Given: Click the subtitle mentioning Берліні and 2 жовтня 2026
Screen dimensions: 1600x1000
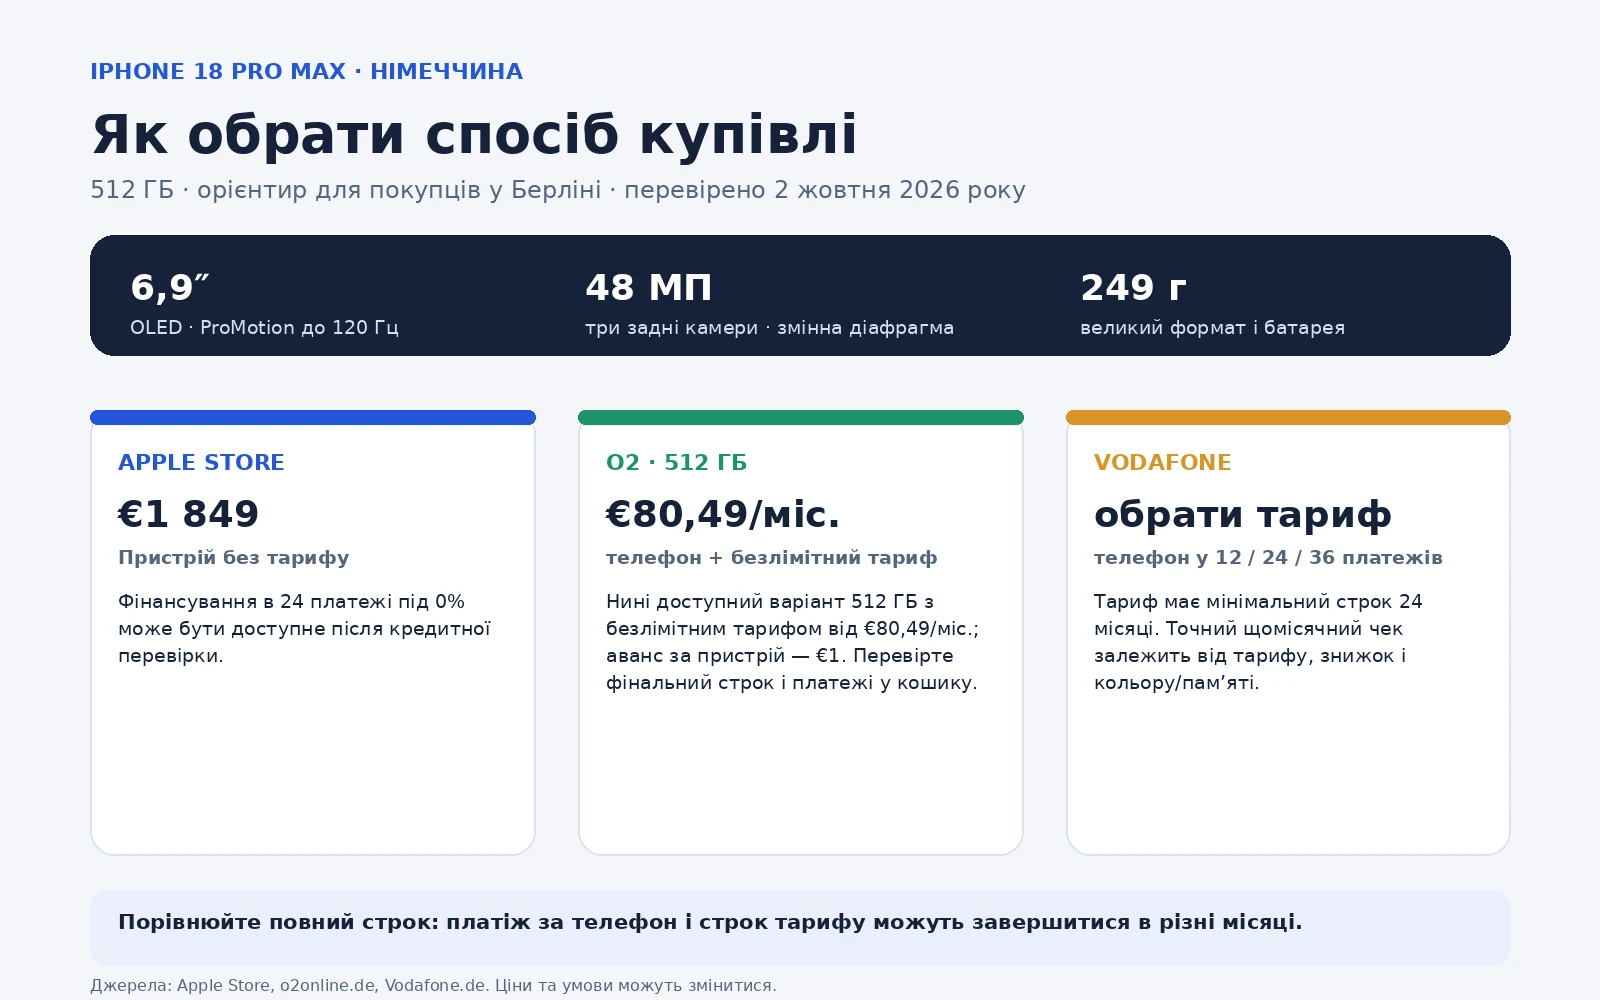Looking at the screenshot, I should click(558, 190).
